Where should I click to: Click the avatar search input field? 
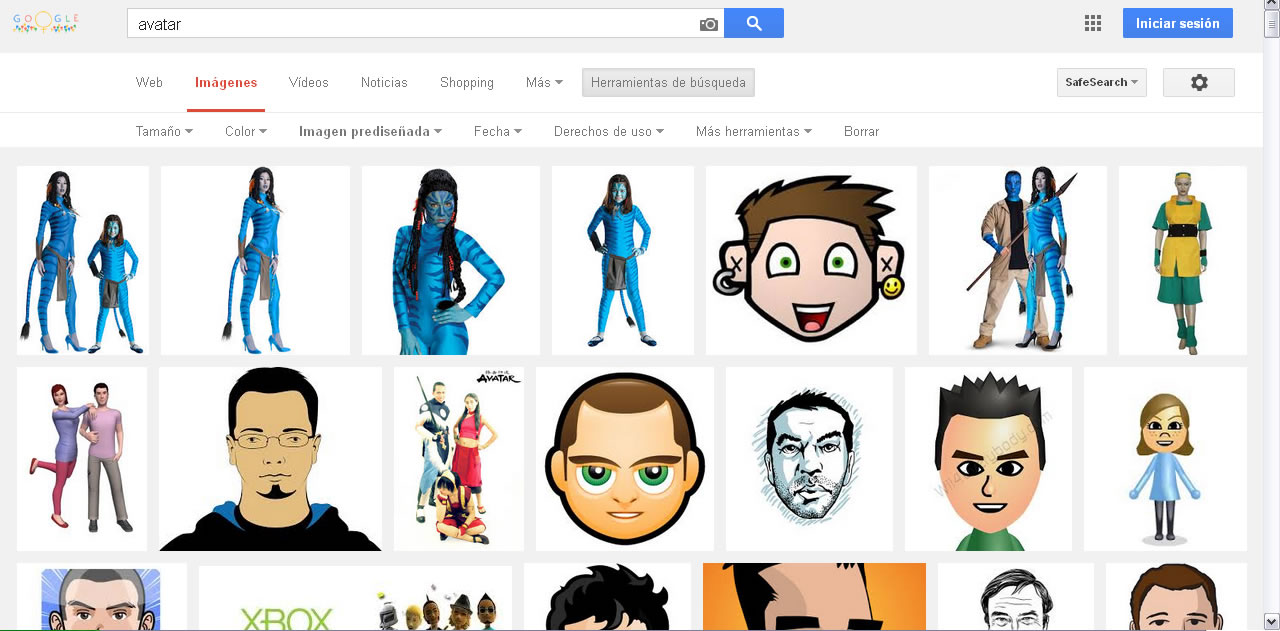pos(410,24)
